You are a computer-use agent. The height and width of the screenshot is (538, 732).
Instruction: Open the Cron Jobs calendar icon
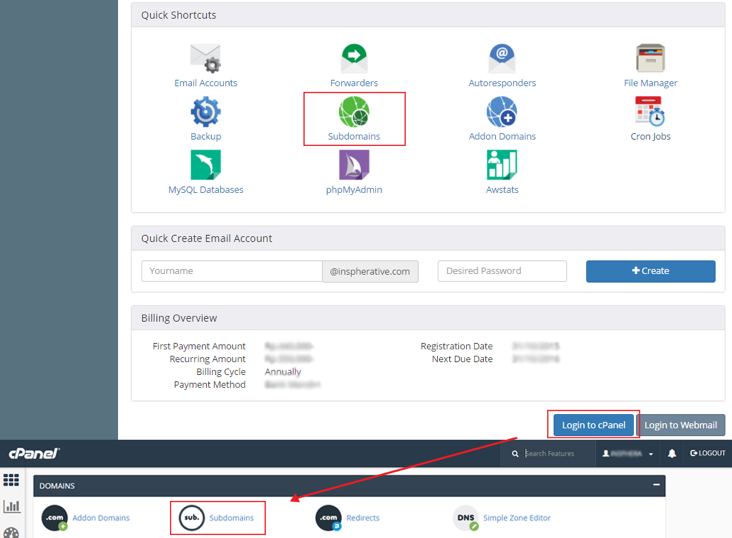click(650, 111)
